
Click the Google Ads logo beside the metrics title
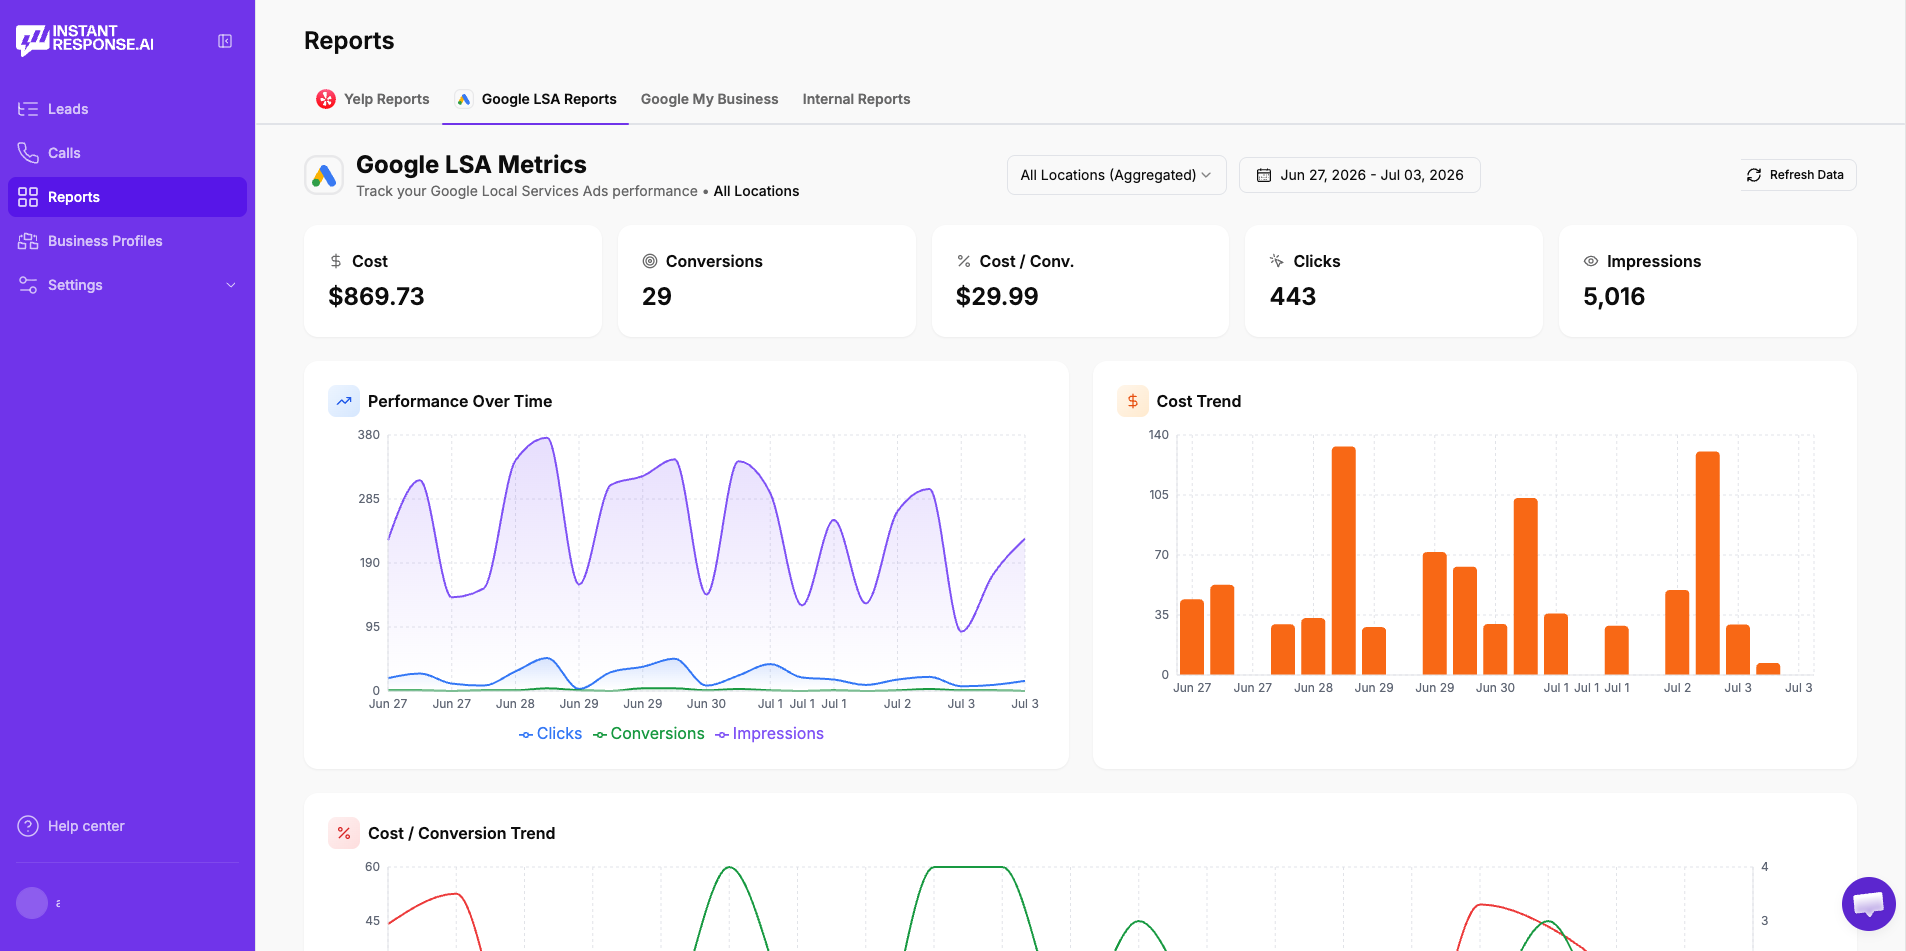(324, 176)
